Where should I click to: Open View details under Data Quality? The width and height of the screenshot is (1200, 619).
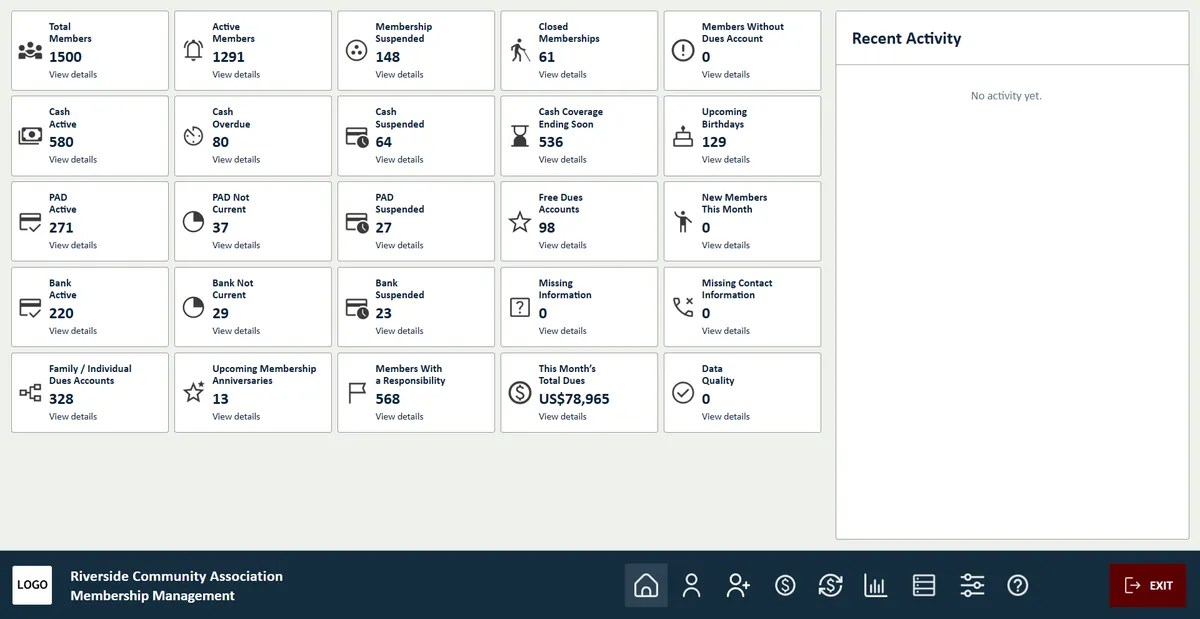(725, 416)
